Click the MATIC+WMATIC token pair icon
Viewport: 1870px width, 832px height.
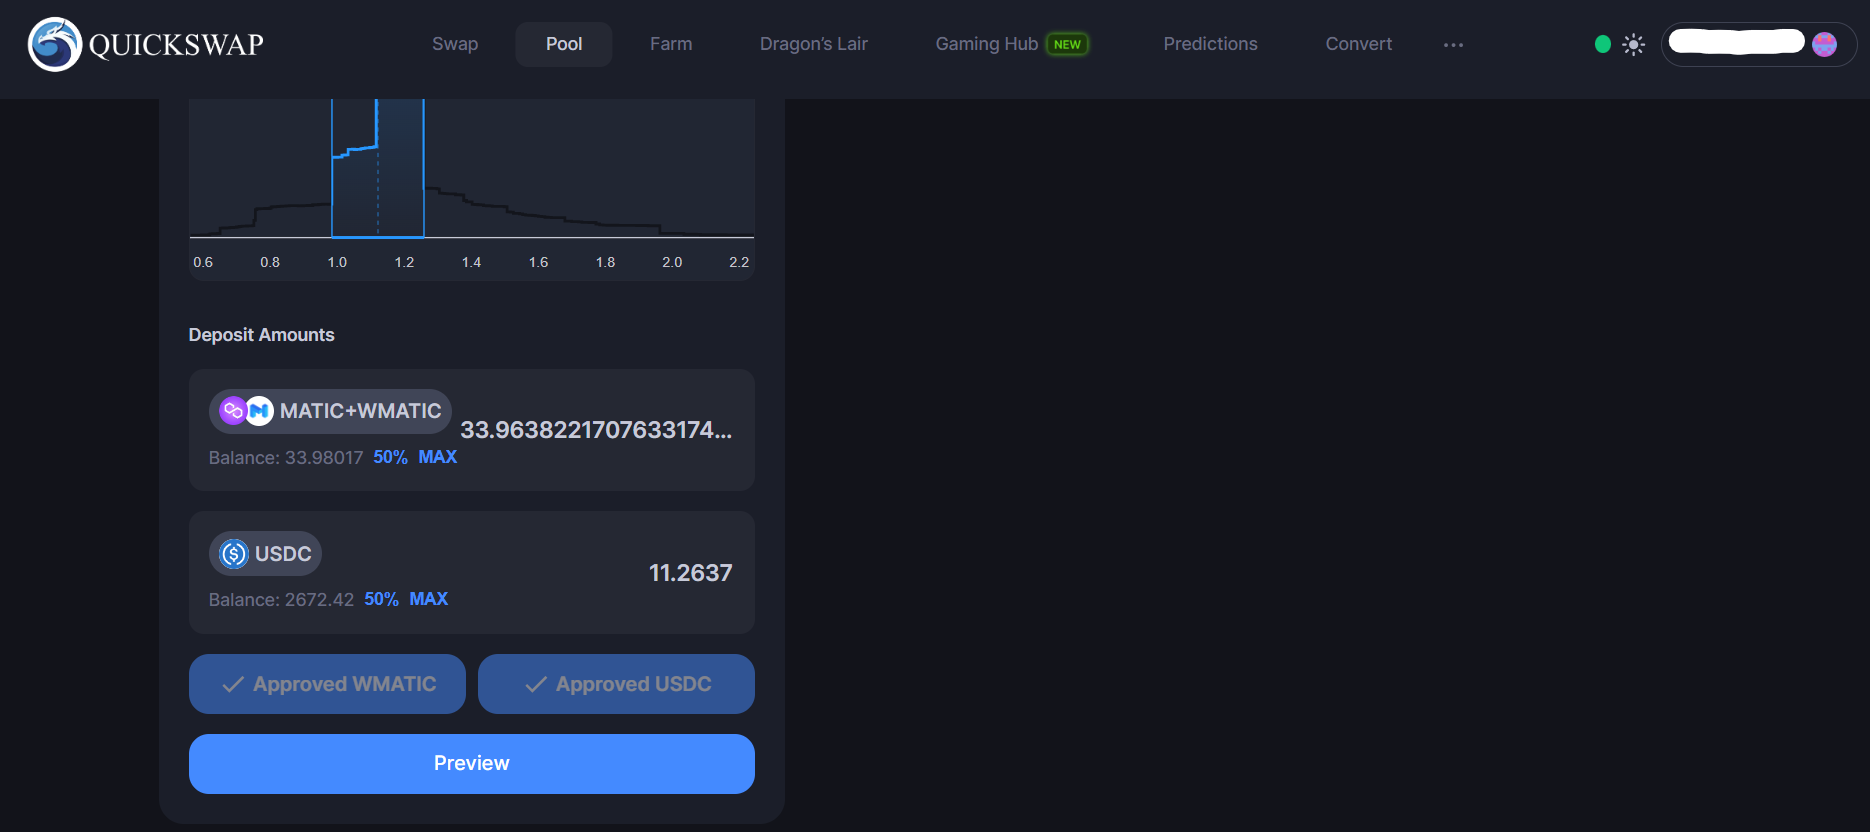coord(246,411)
